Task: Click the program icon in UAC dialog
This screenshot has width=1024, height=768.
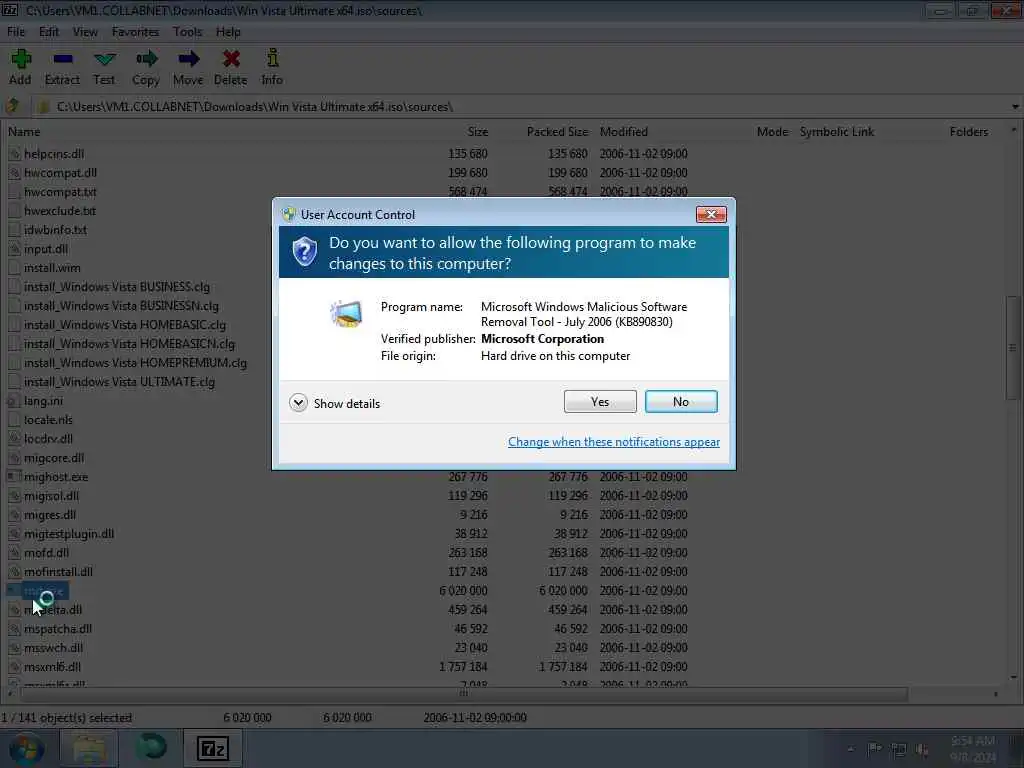Action: point(346,313)
